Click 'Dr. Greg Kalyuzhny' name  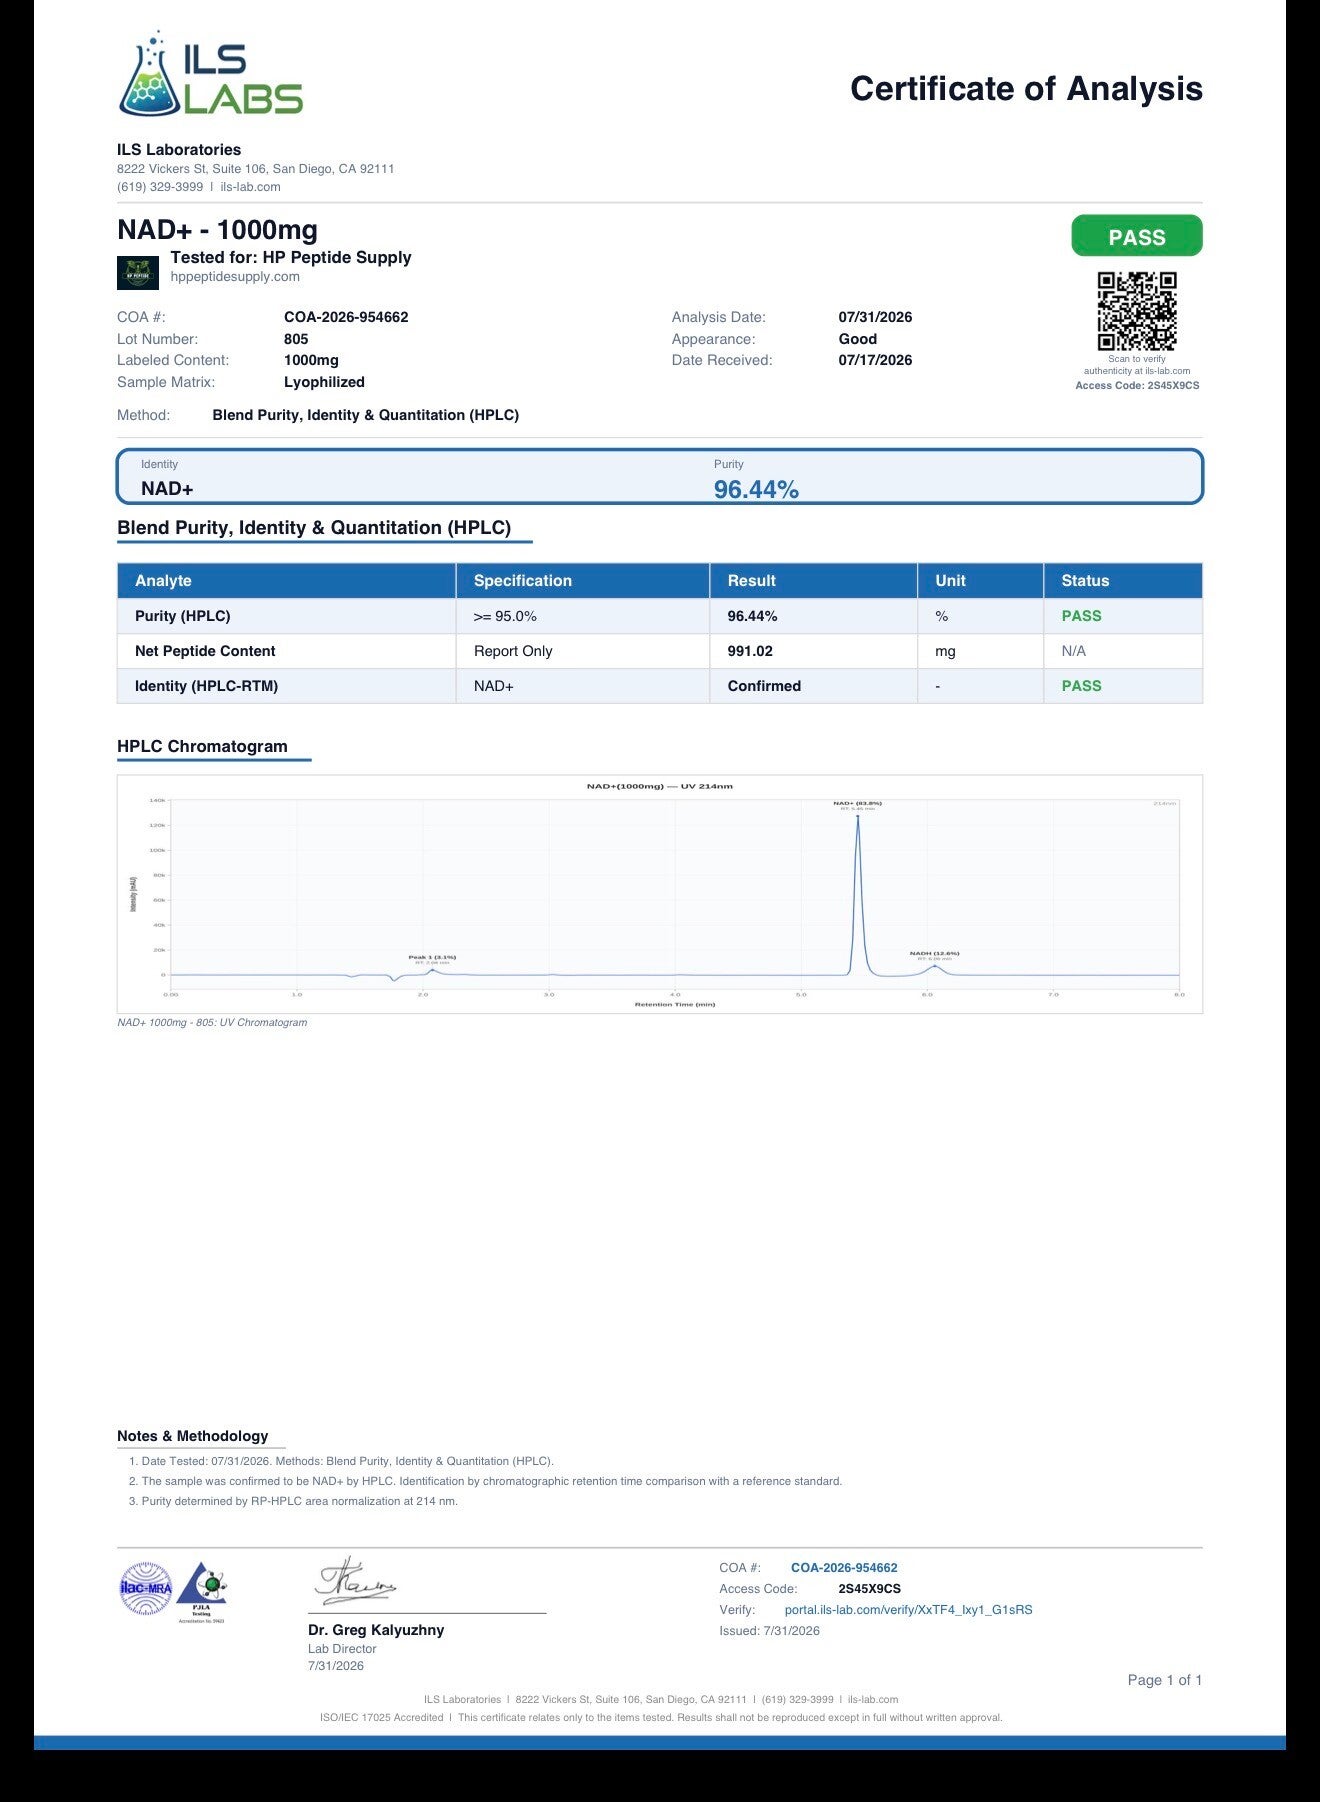[376, 1630]
